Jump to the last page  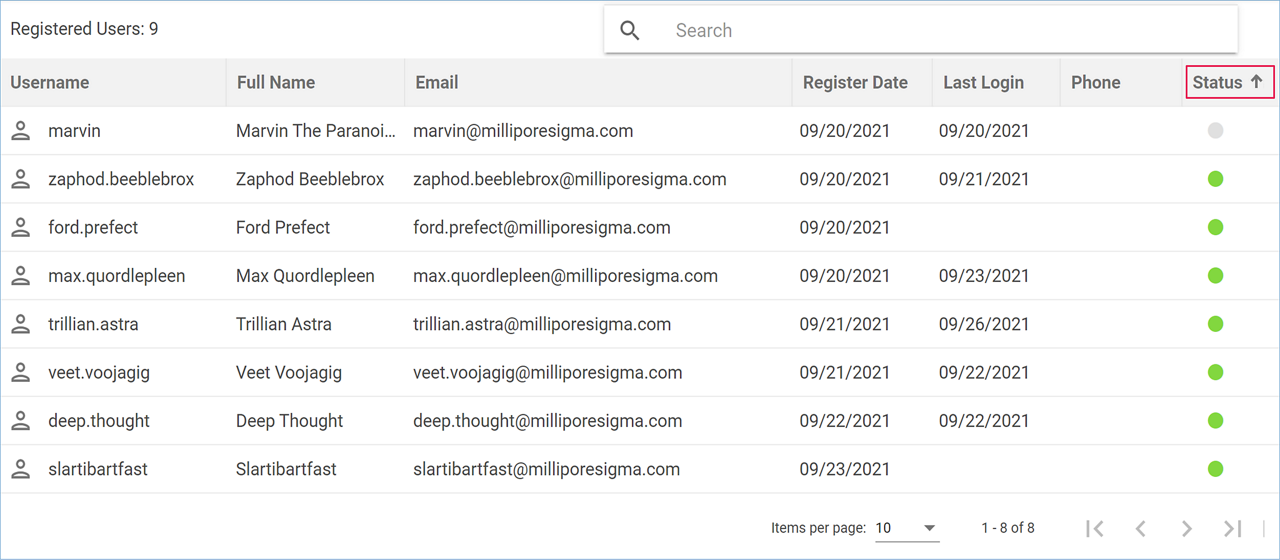point(1232,528)
